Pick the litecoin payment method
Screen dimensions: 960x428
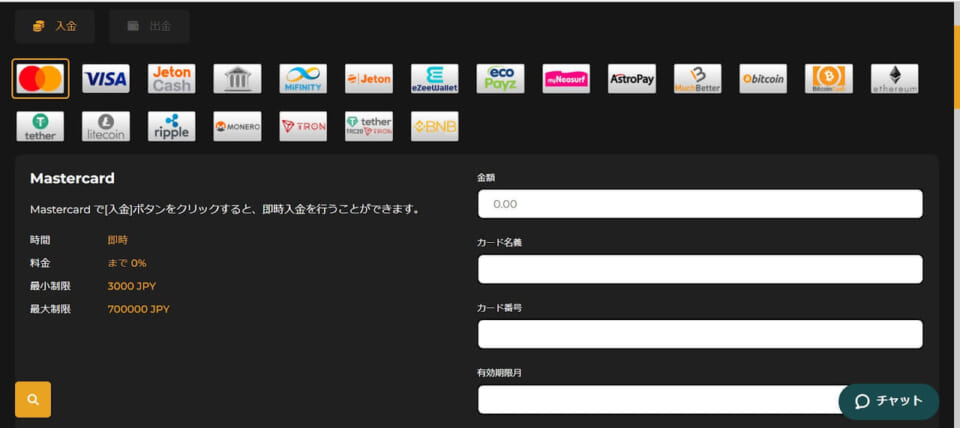pos(106,126)
